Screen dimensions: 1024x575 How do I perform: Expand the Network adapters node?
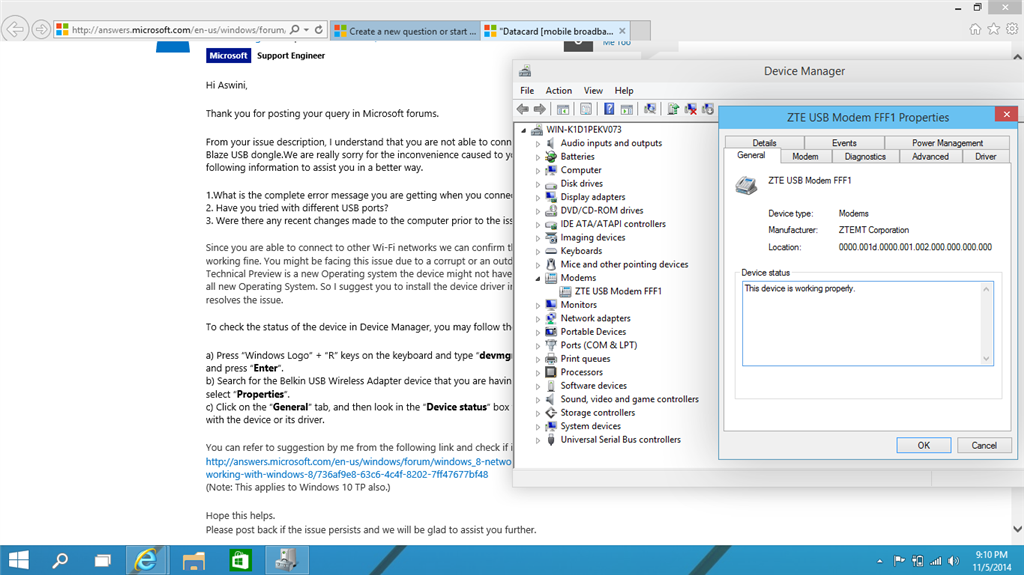pos(537,318)
